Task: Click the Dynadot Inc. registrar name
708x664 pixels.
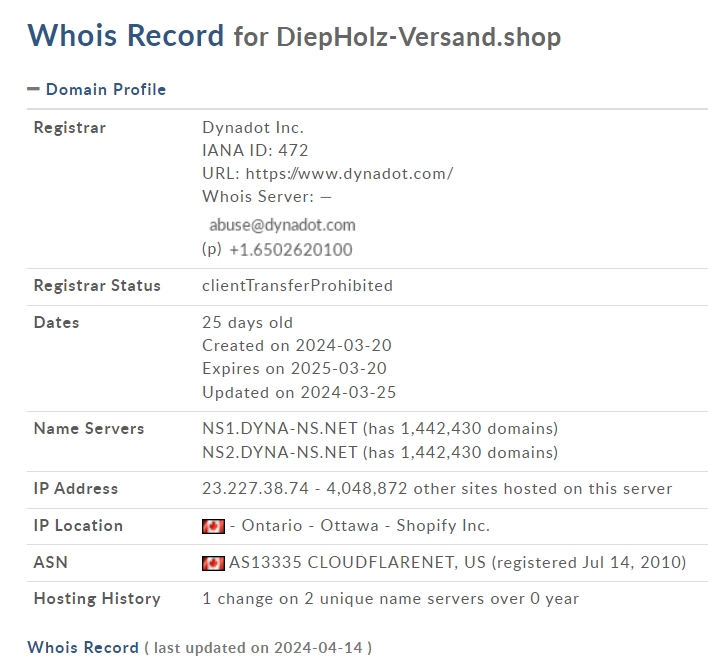Action: [x=253, y=128]
